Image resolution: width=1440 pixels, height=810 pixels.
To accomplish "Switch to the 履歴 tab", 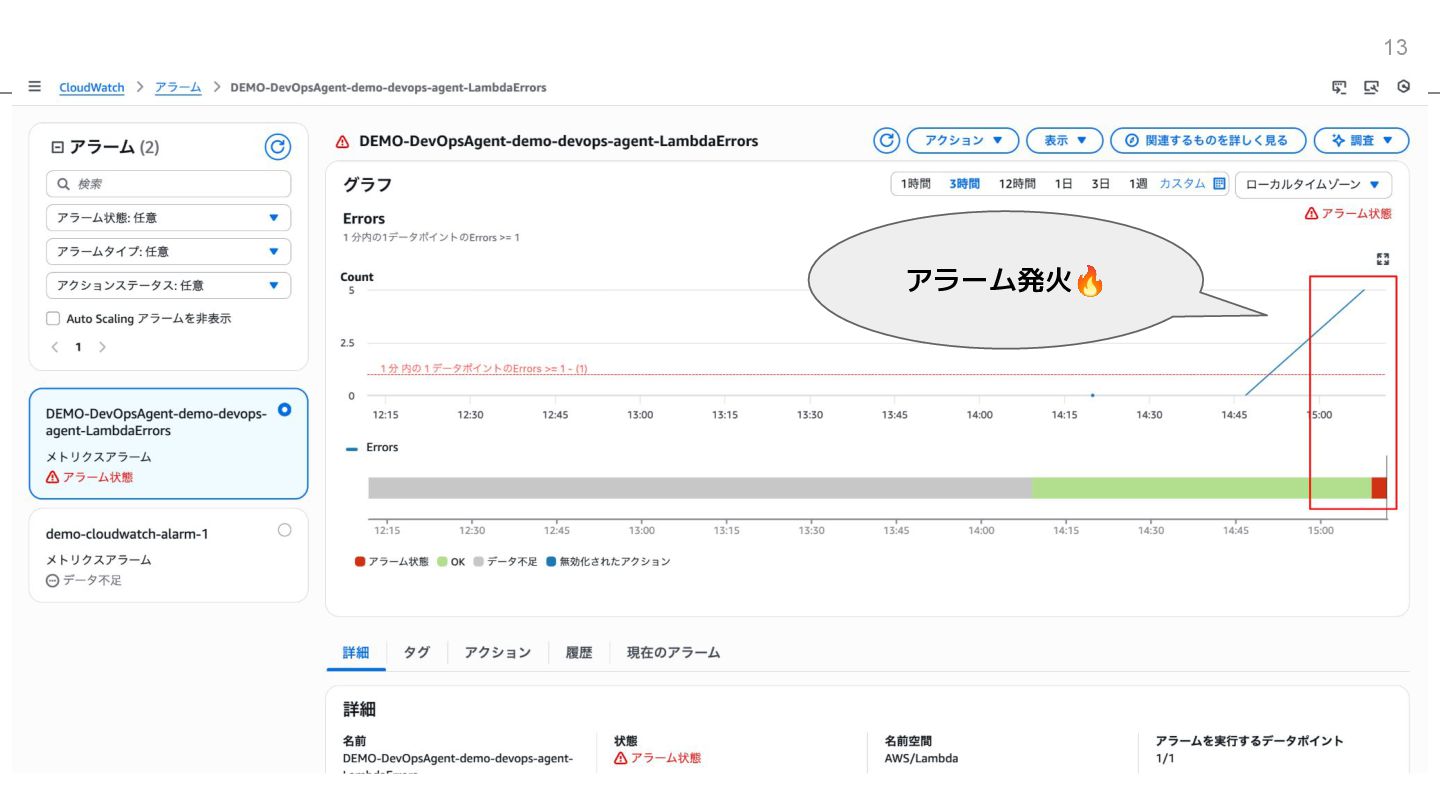I will tap(579, 652).
